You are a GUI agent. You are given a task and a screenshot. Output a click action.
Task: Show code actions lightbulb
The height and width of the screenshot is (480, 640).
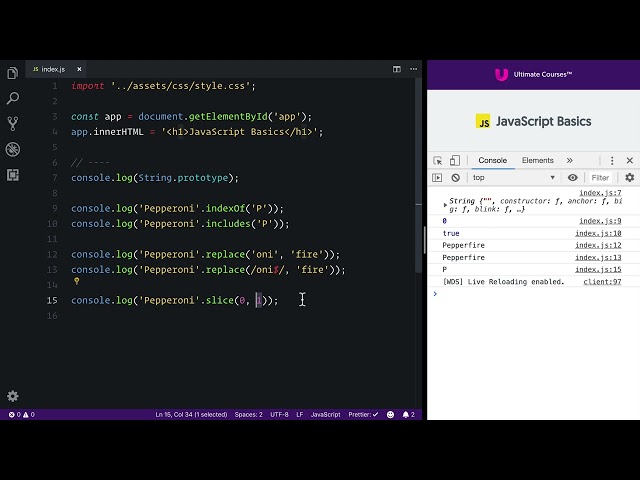point(76,281)
